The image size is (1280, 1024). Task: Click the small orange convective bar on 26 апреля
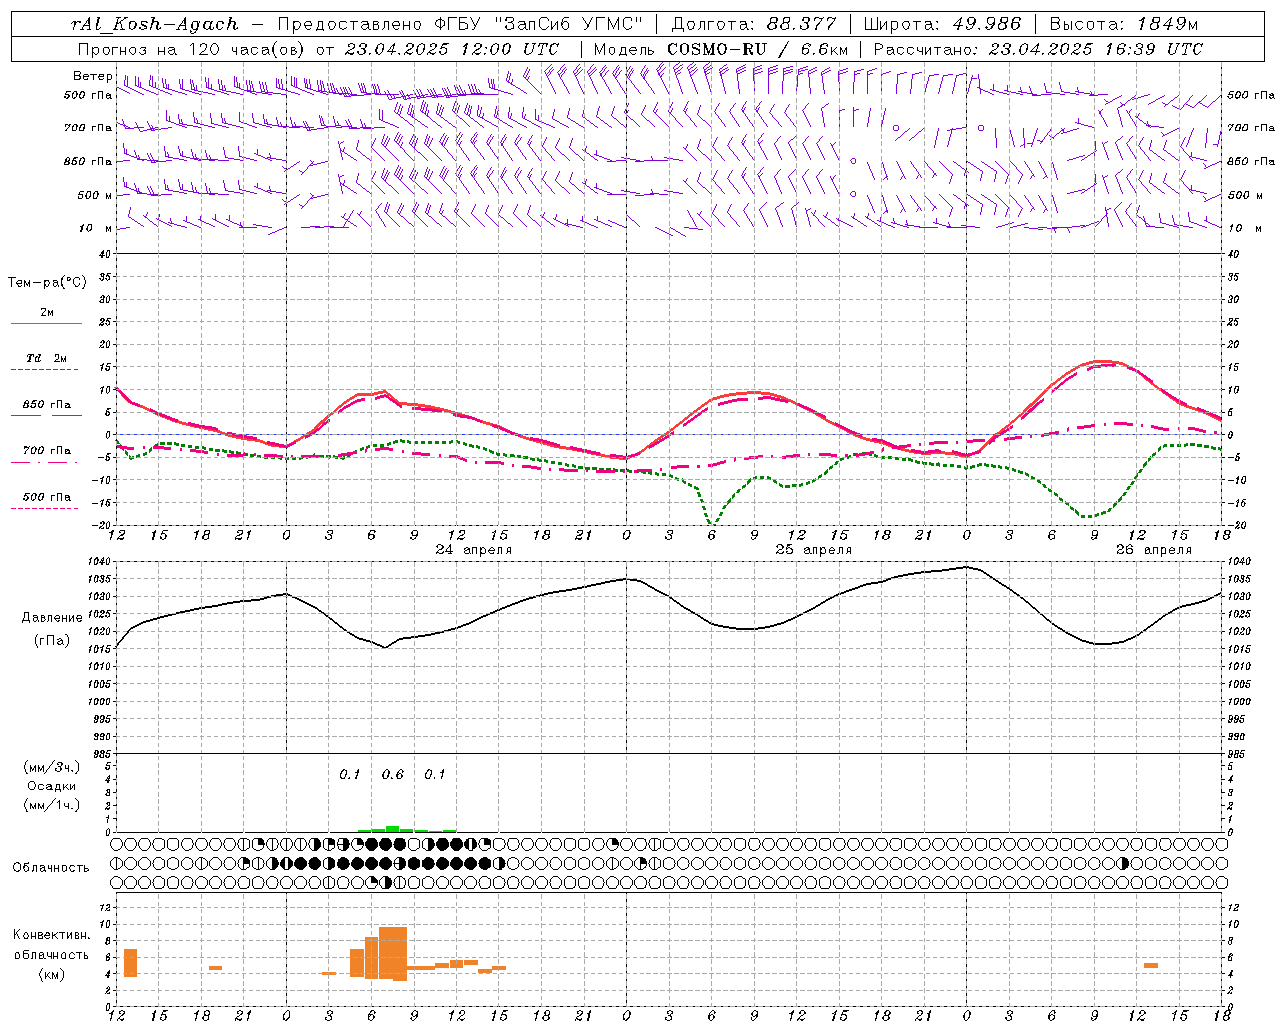pos(1151,965)
